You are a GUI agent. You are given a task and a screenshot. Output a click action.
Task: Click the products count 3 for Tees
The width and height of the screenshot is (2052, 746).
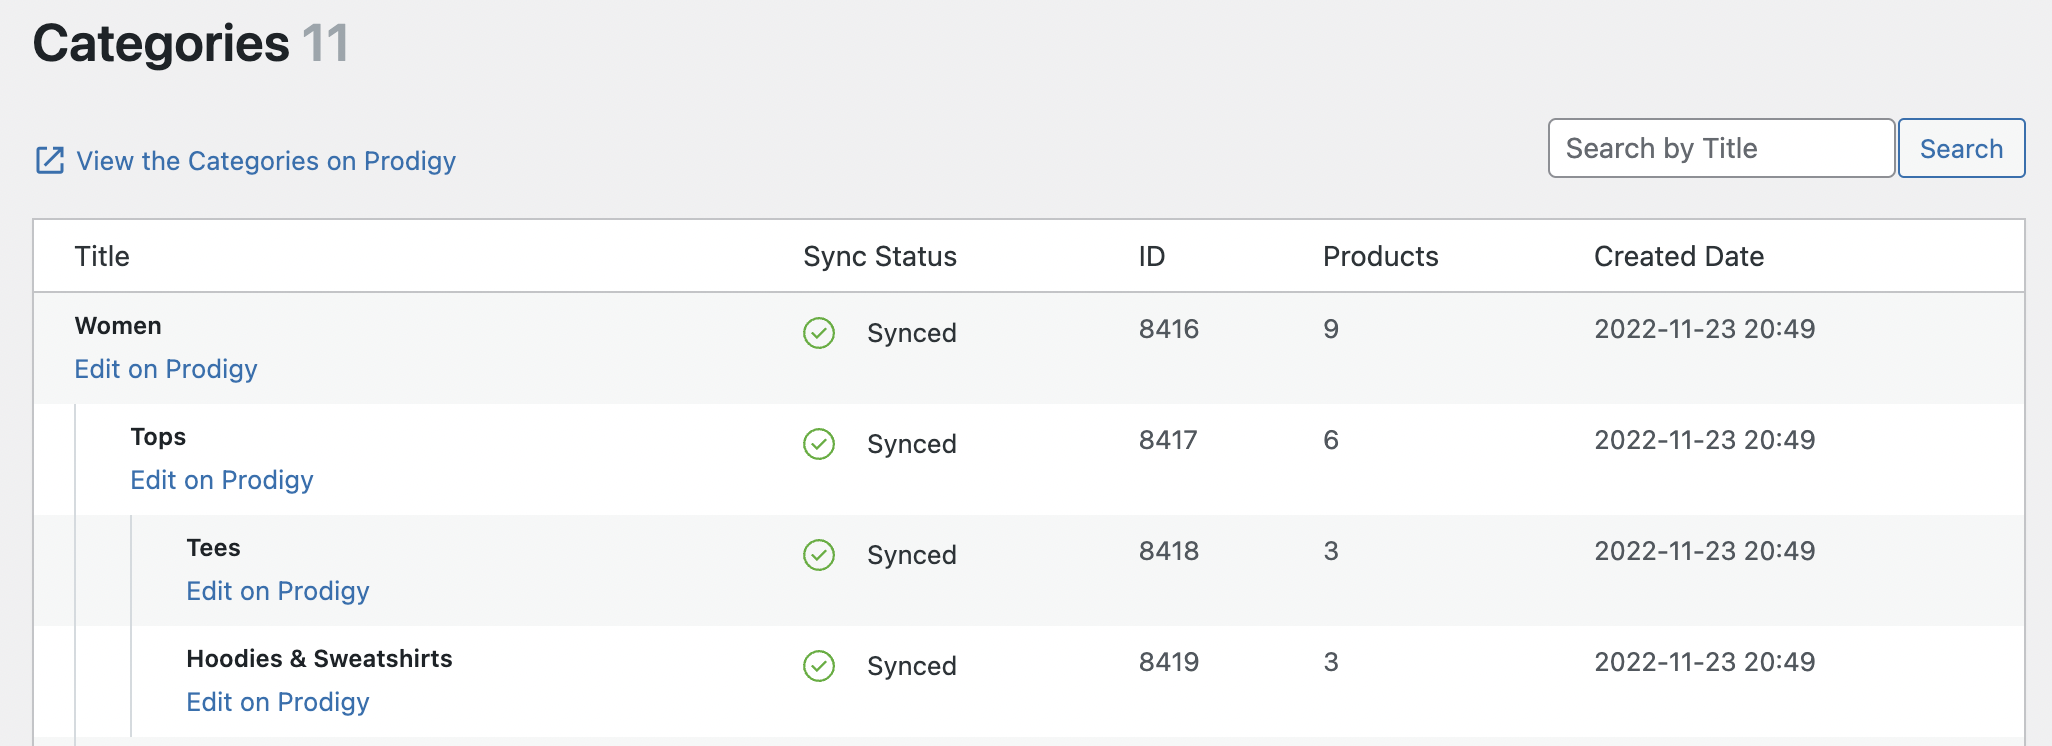[1331, 551]
